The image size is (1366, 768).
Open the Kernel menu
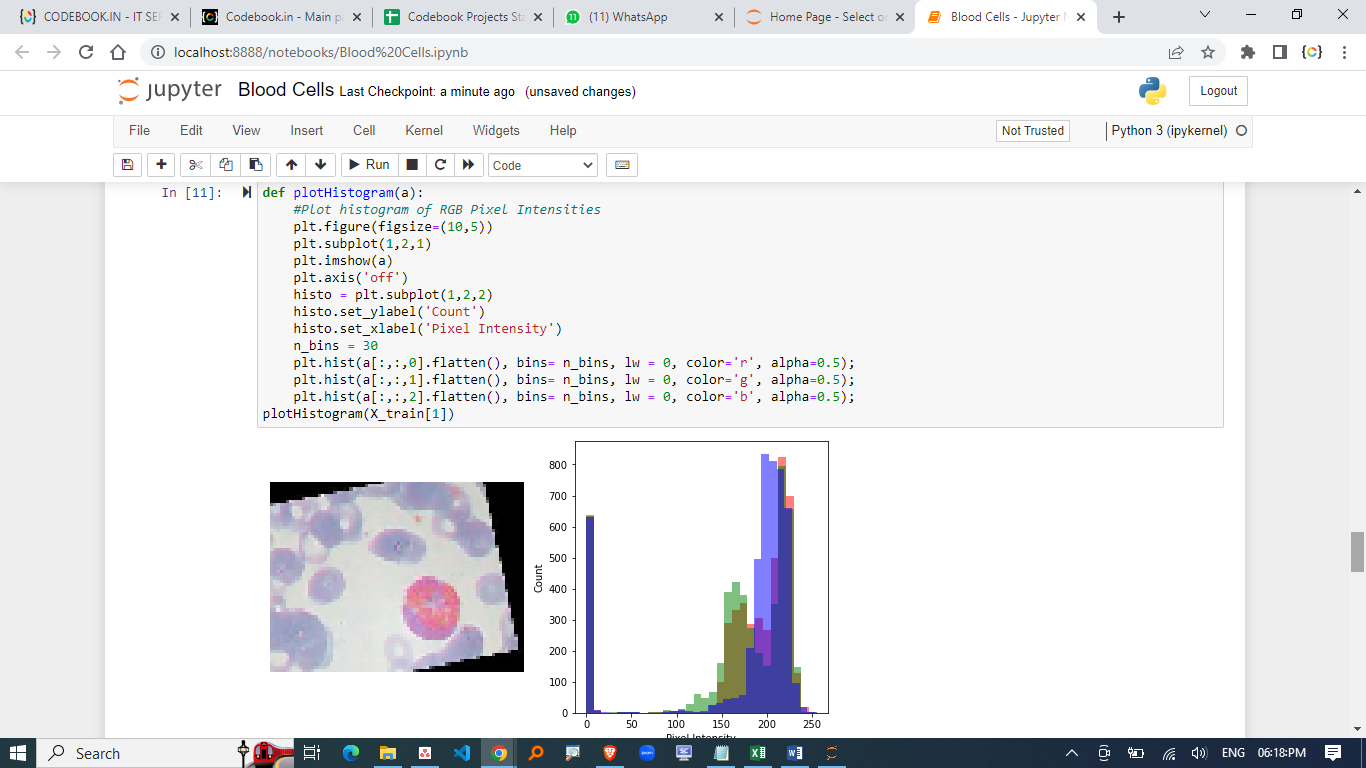coord(424,131)
